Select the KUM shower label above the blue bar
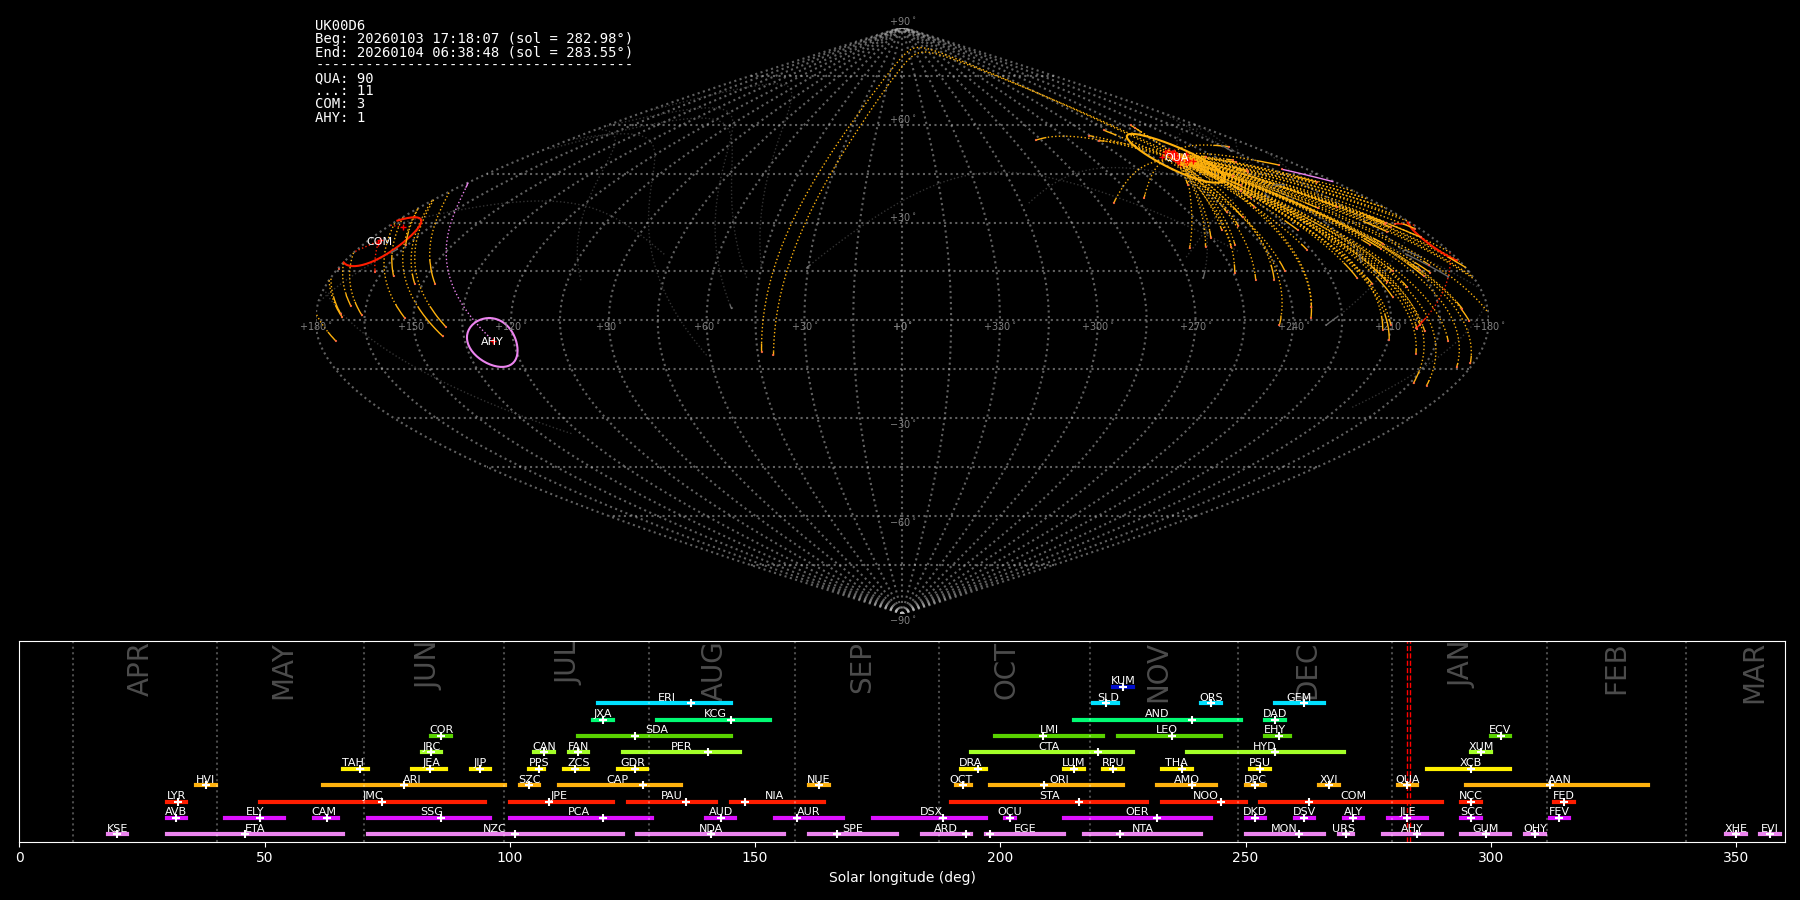Viewport: 1800px width, 900px height. click(1122, 681)
